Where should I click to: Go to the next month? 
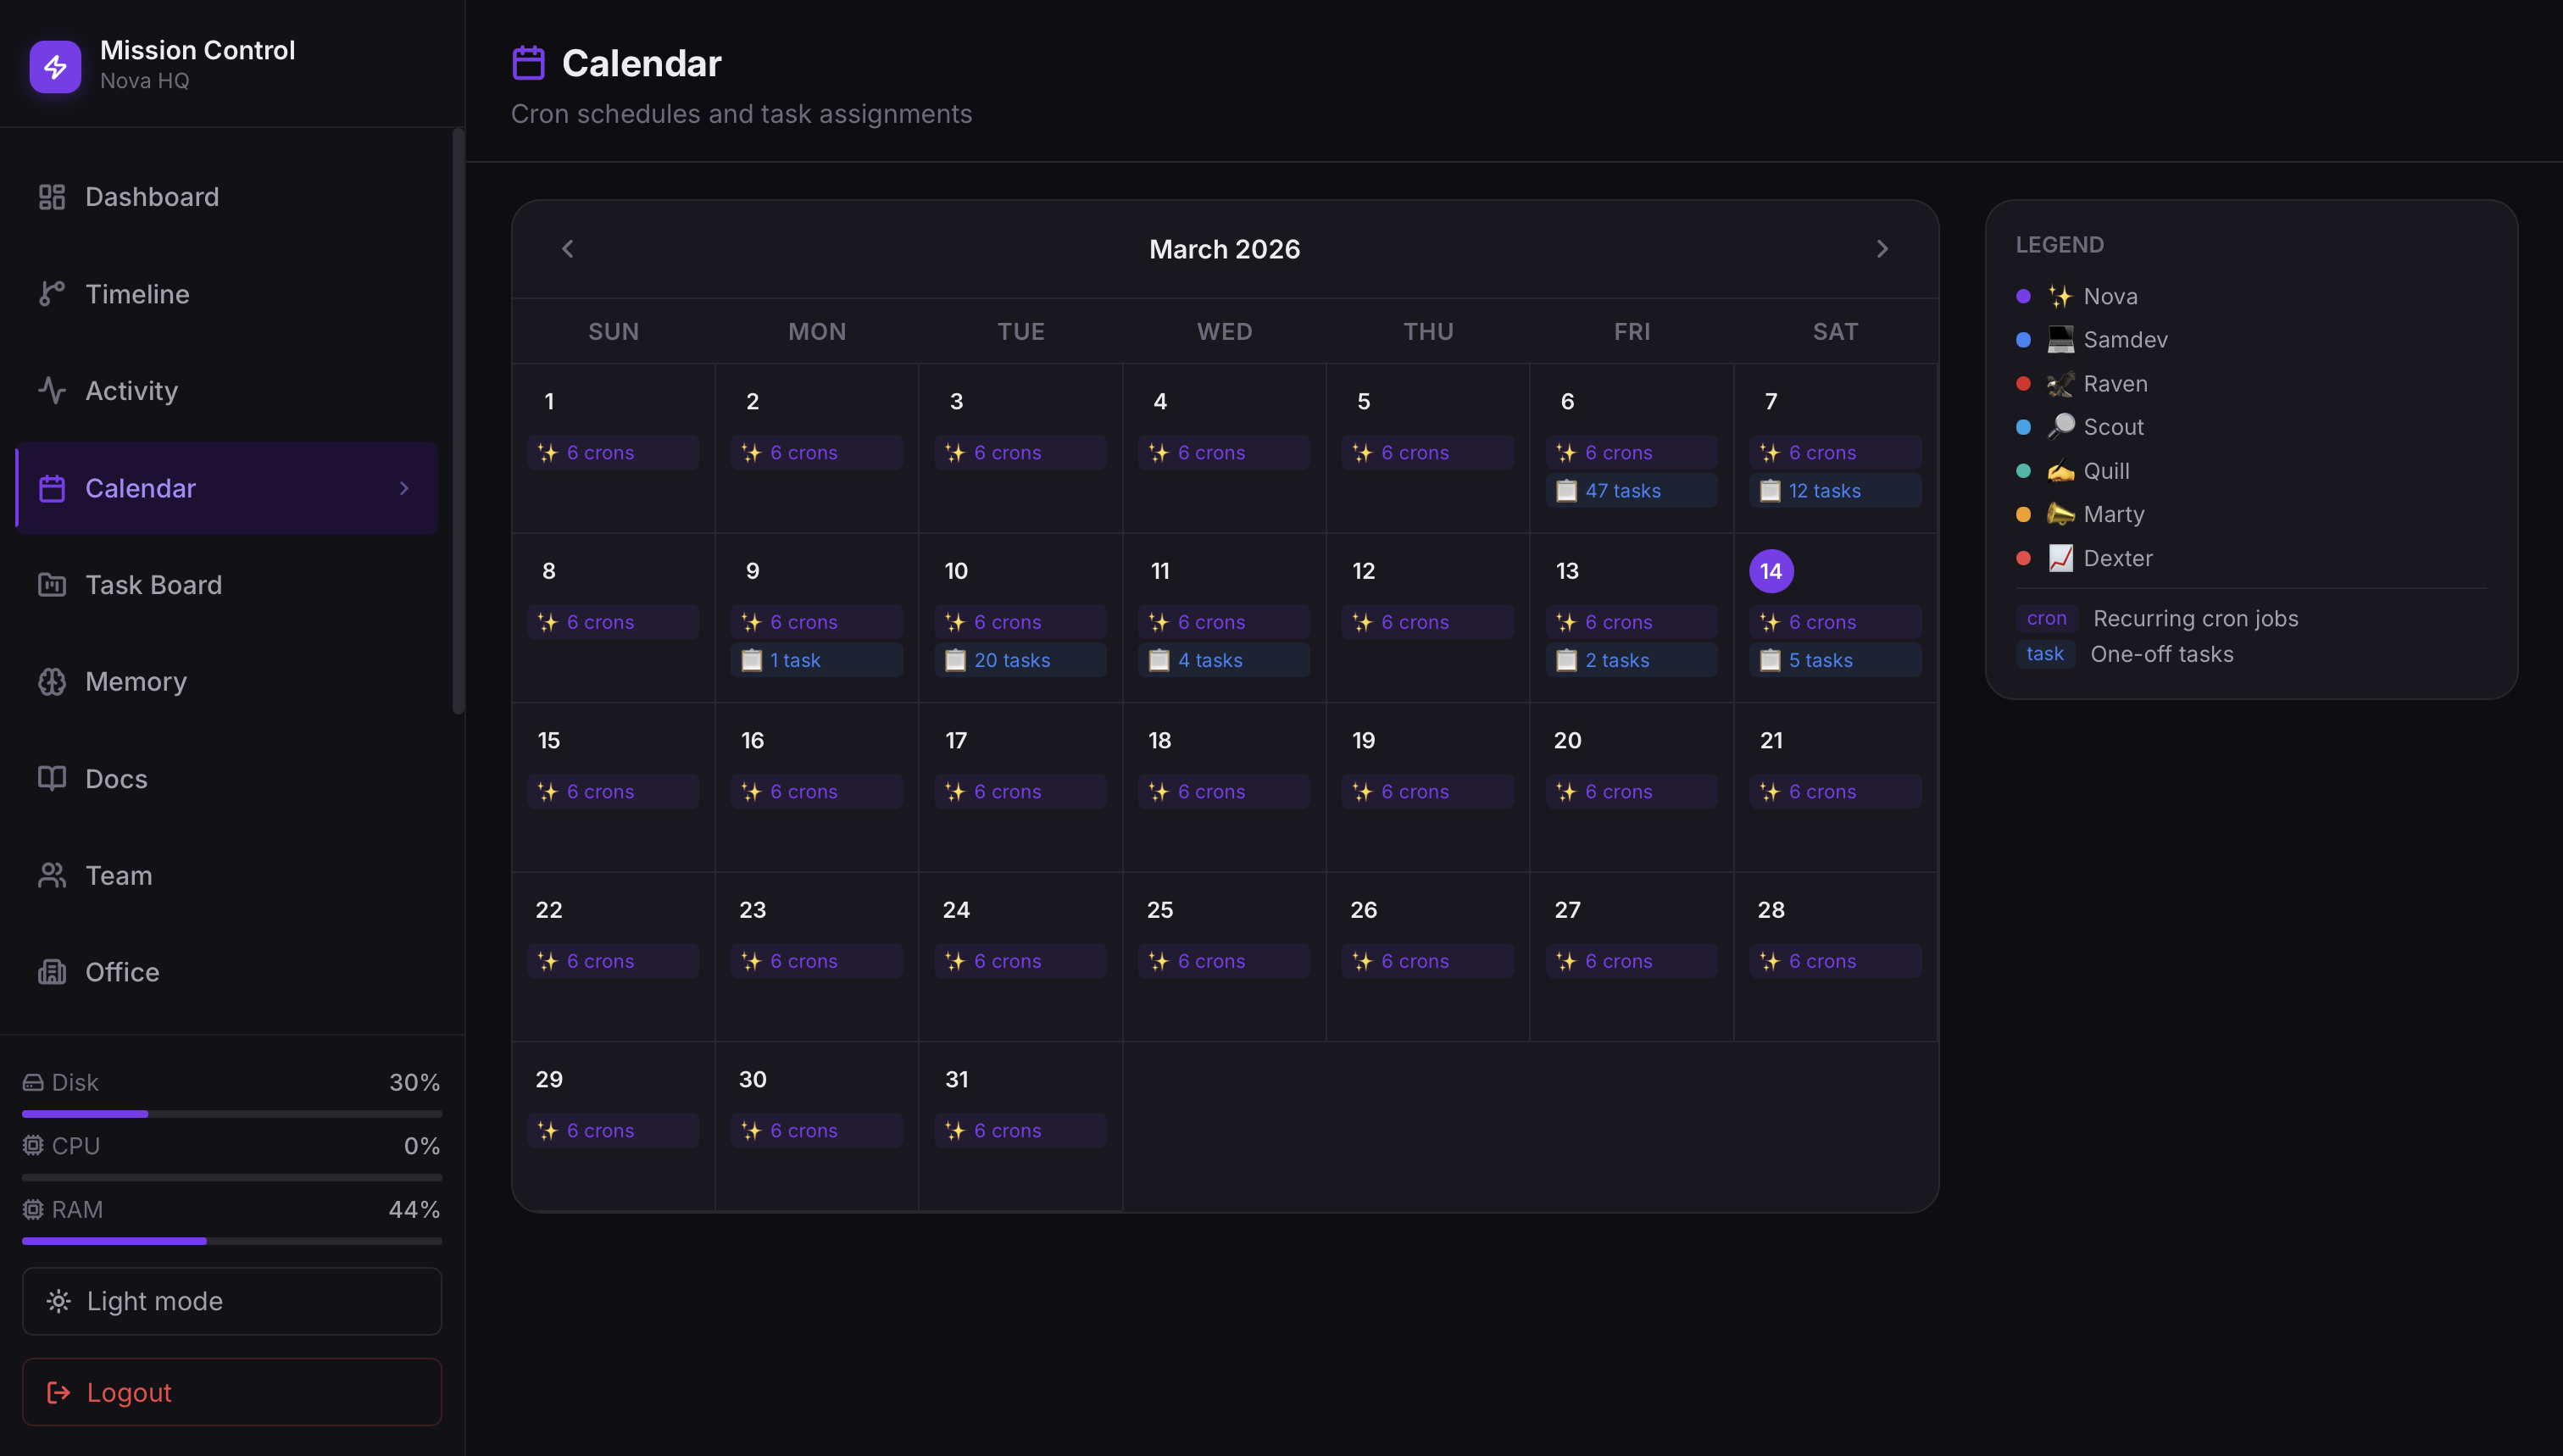(1882, 248)
